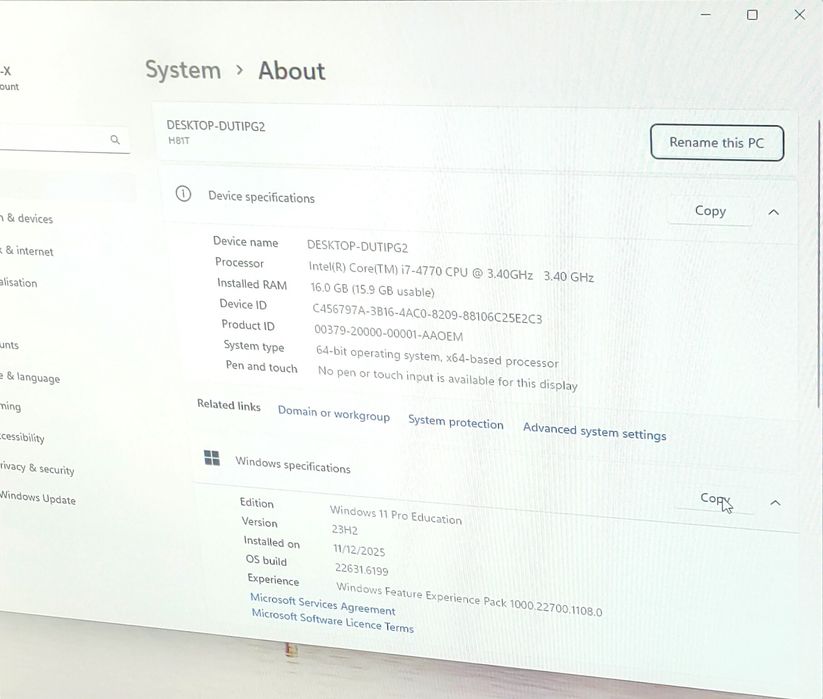The height and width of the screenshot is (699, 823).
Task: Click the Device specifications info icon
Action: tap(183, 194)
